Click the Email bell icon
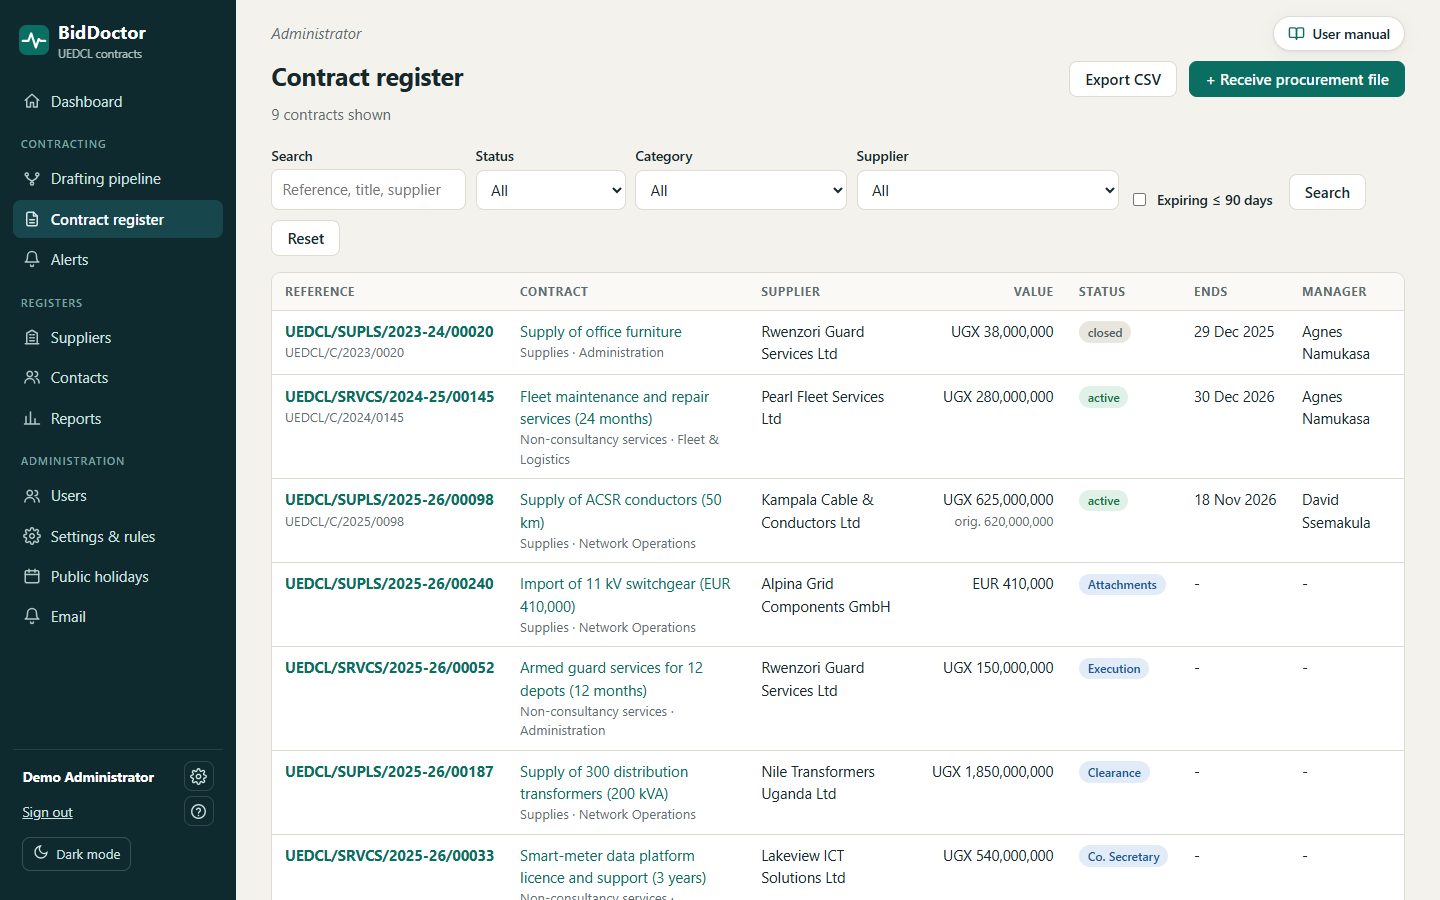Image resolution: width=1440 pixels, height=900 pixels. point(32,616)
